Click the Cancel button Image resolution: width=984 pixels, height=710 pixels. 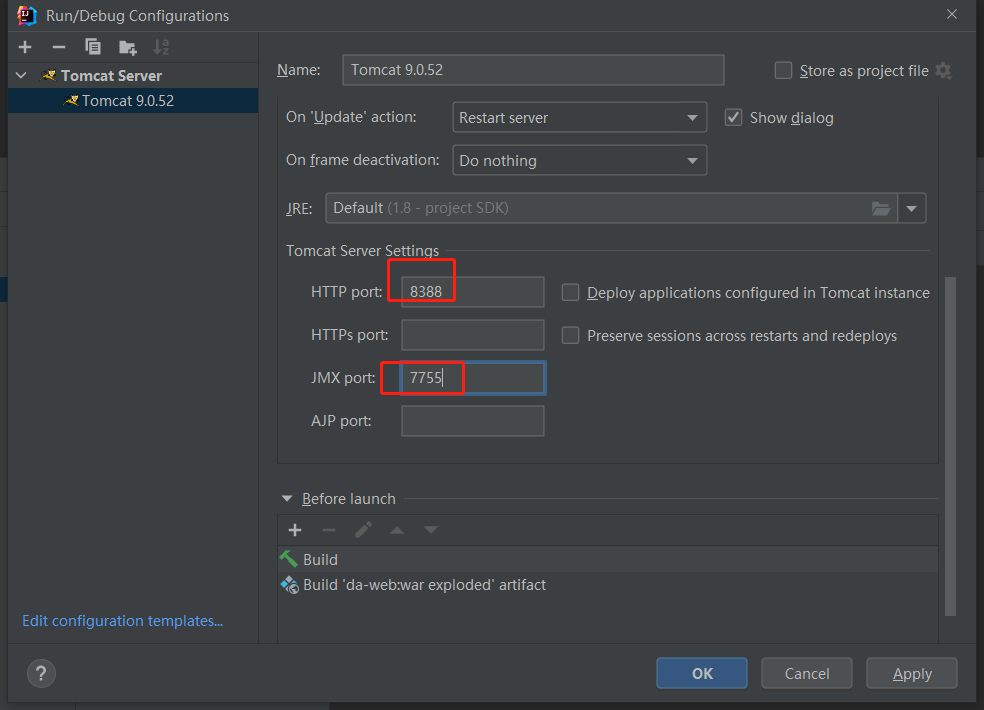tap(806, 673)
